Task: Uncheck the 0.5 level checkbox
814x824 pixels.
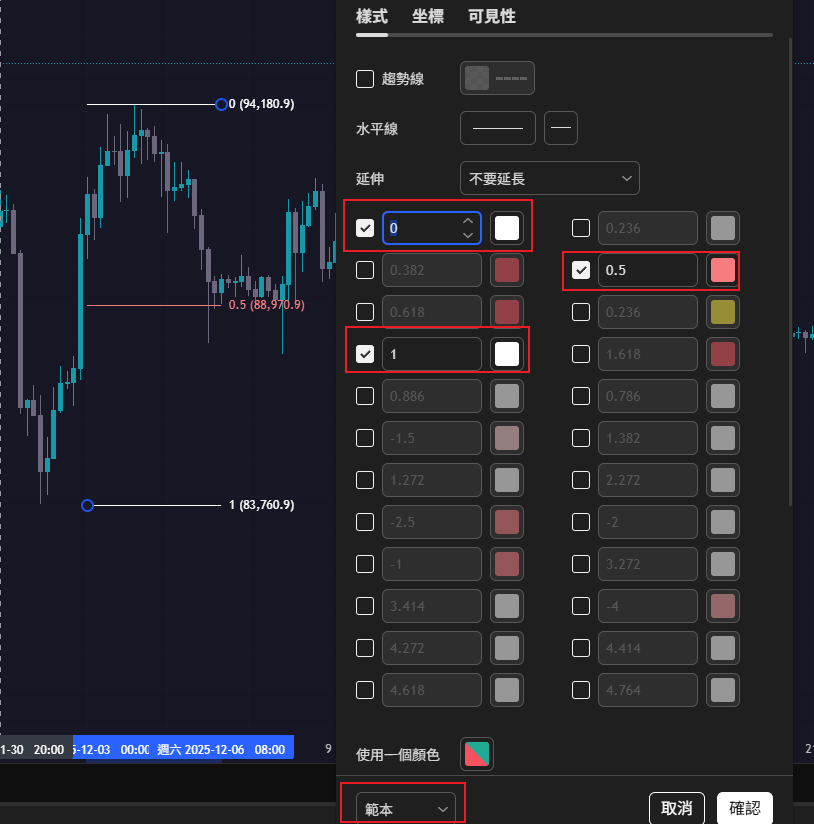Action: (x=581, y=270)
